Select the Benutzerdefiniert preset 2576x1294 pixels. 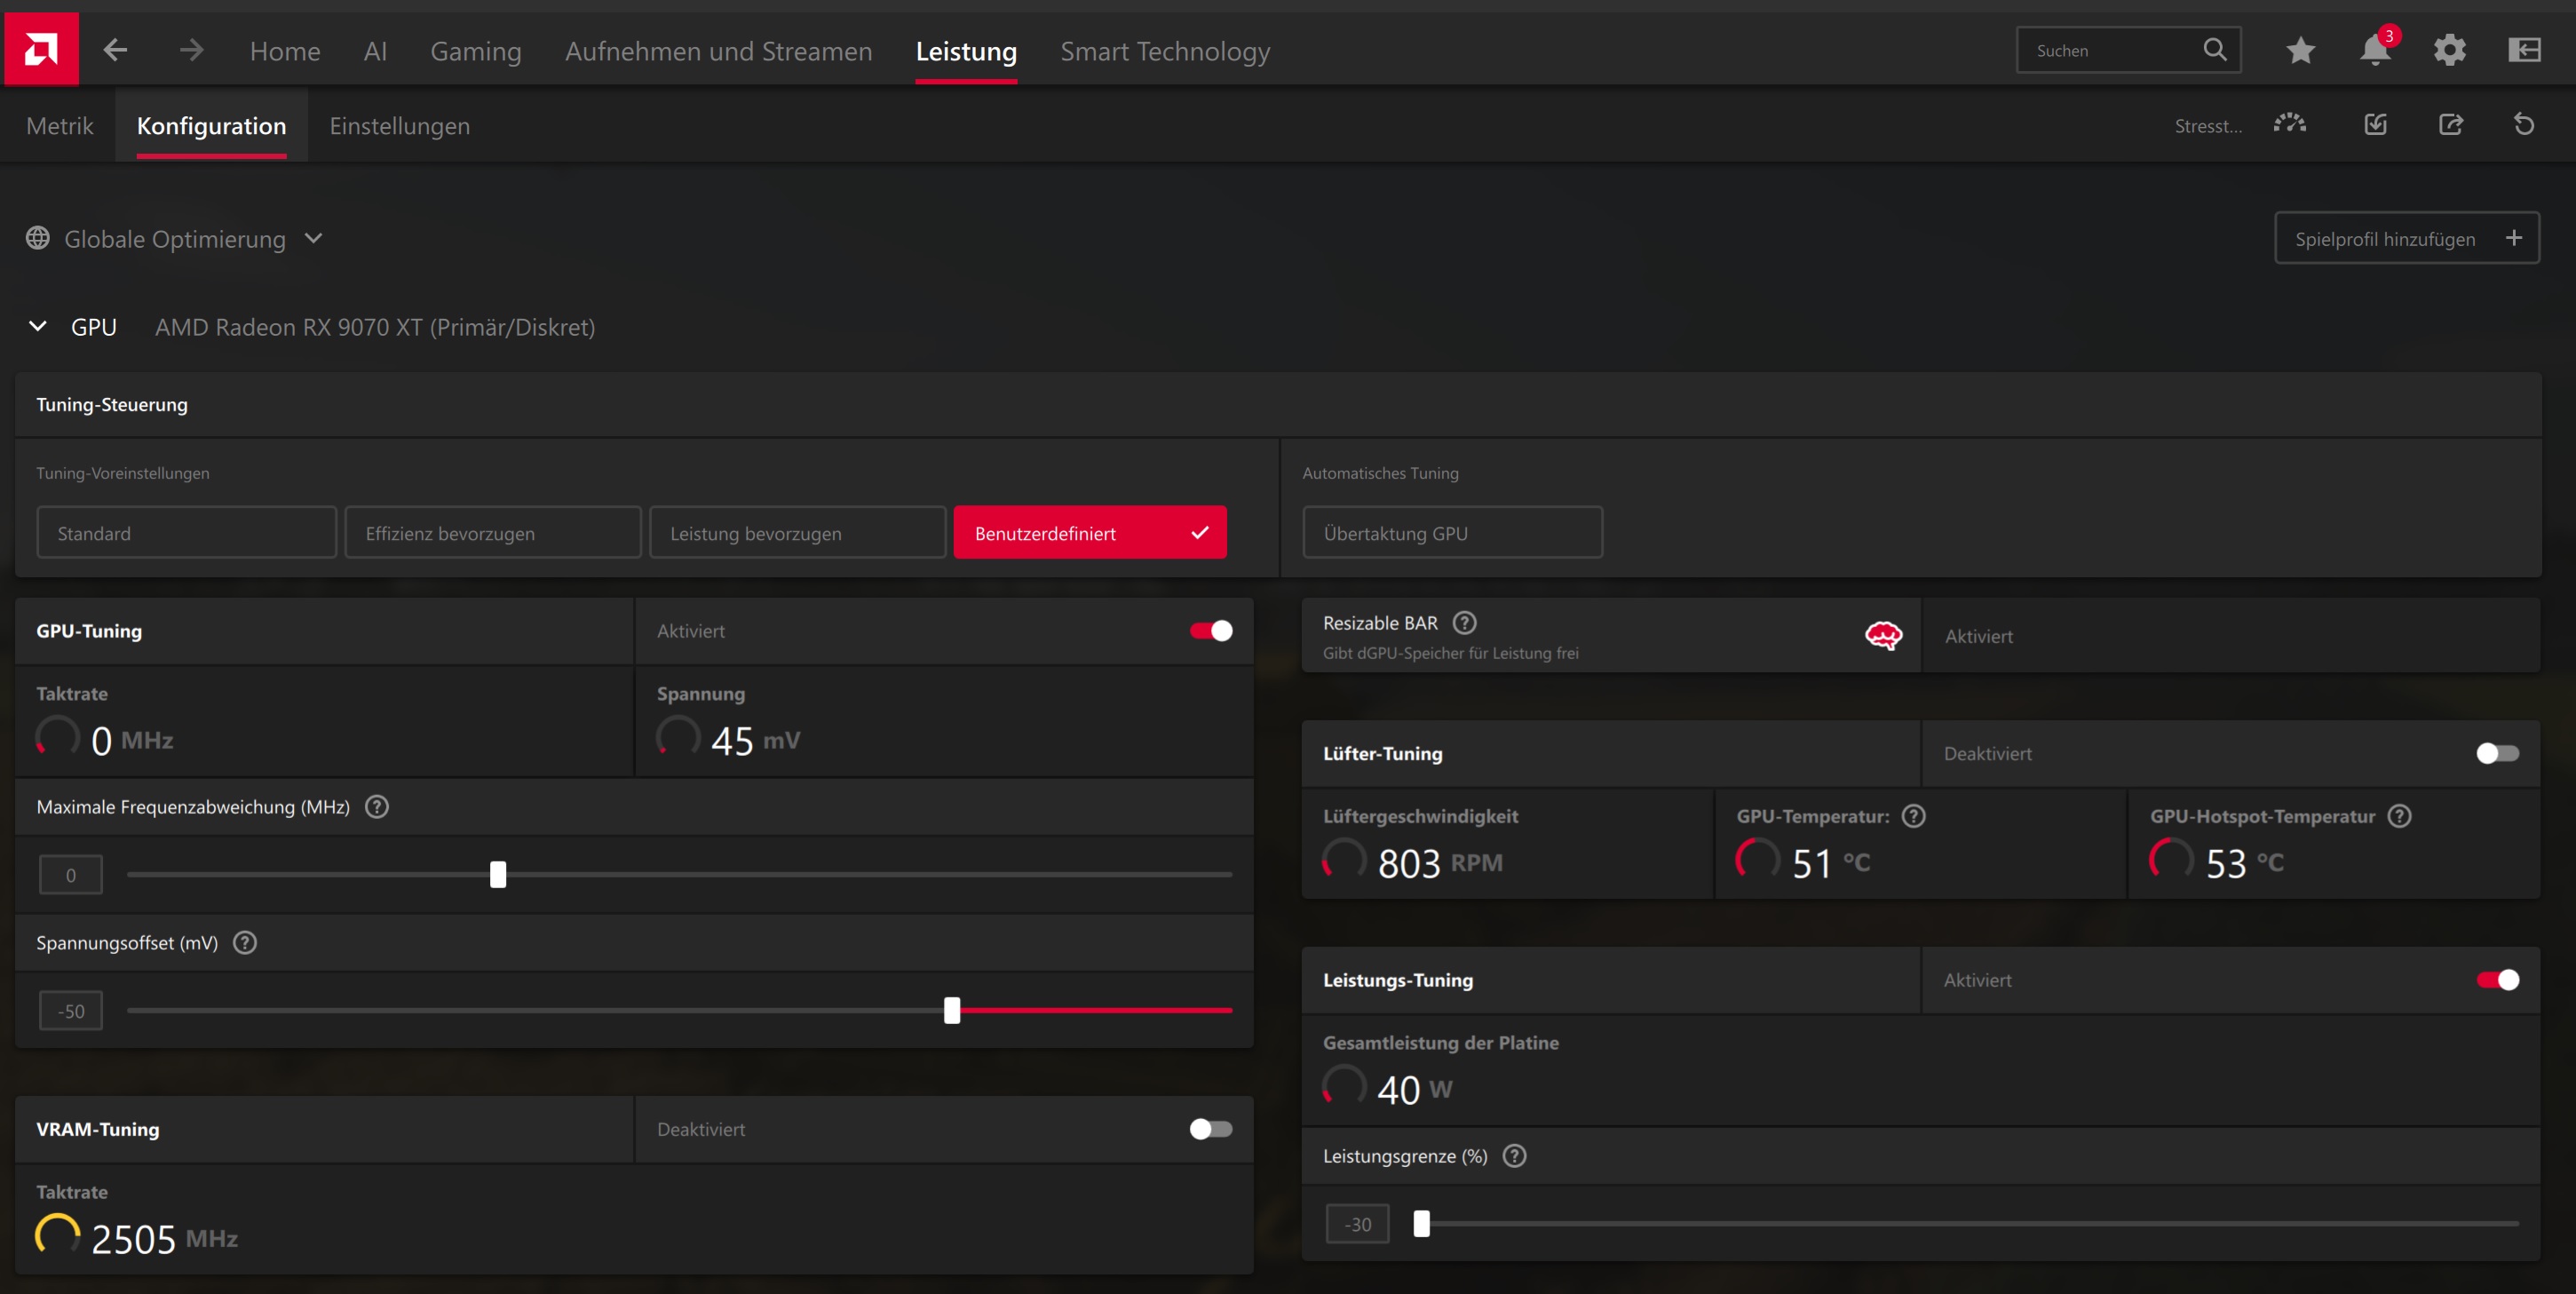pyautogui.click(x=1090, y=532)
